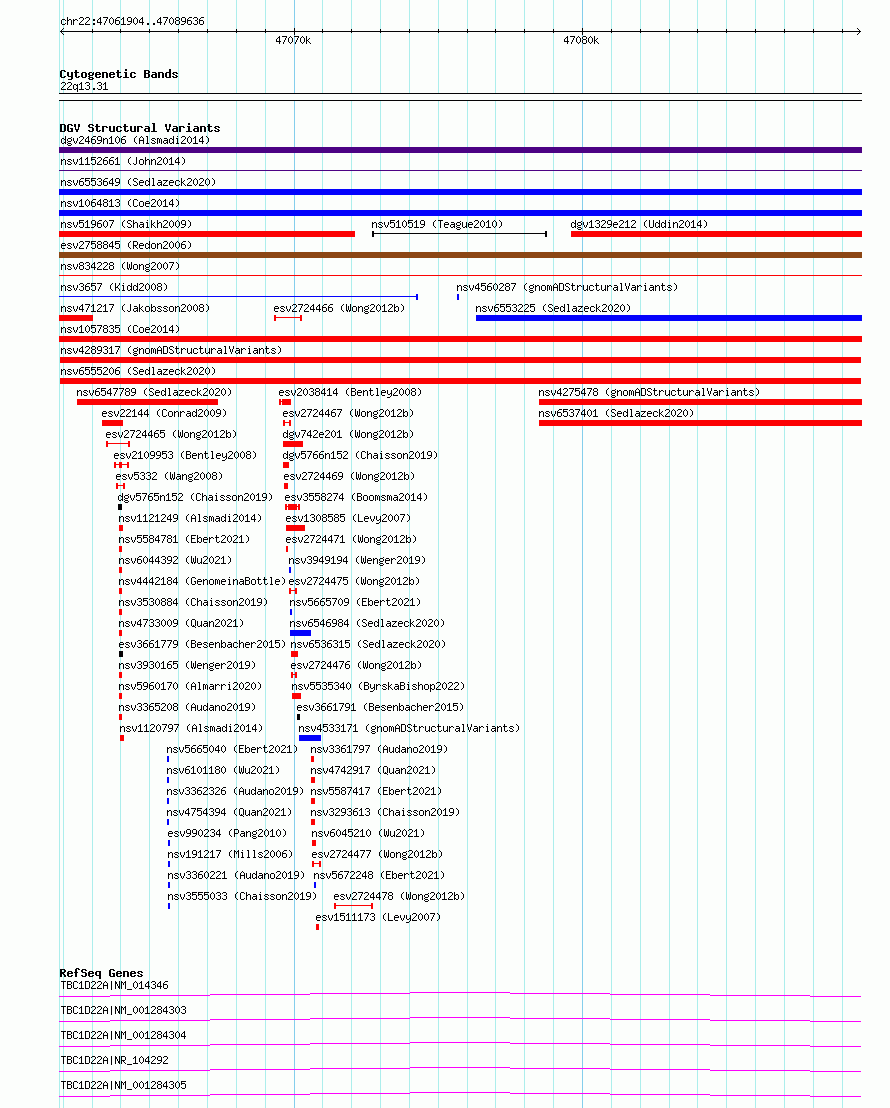Open esv2038414 (Bentley2008) variant
This screenshot has width=890, height=1108.
pyautogui.click(x=350, y=392)
